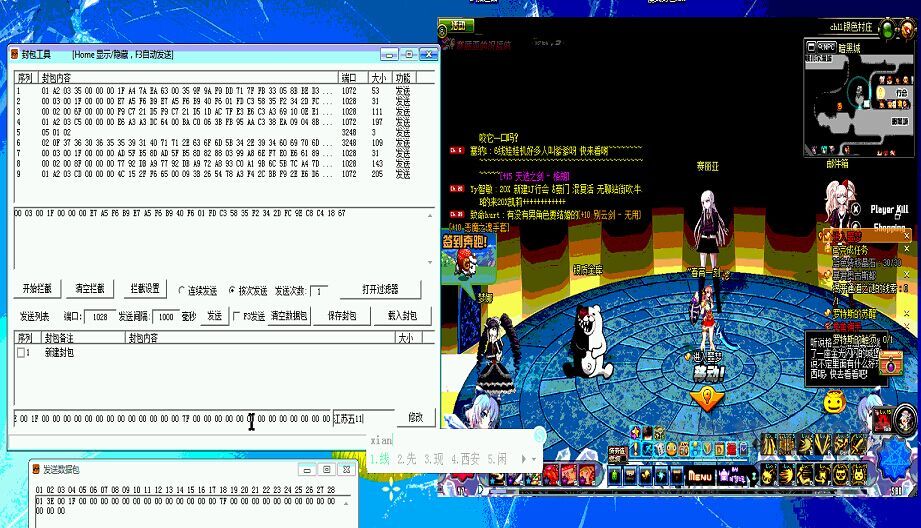Image resolution: width=921 pixels, height=528 pixels.
Task: Click the treasure chest icon in quest popup
Action: tap(890, 362)
